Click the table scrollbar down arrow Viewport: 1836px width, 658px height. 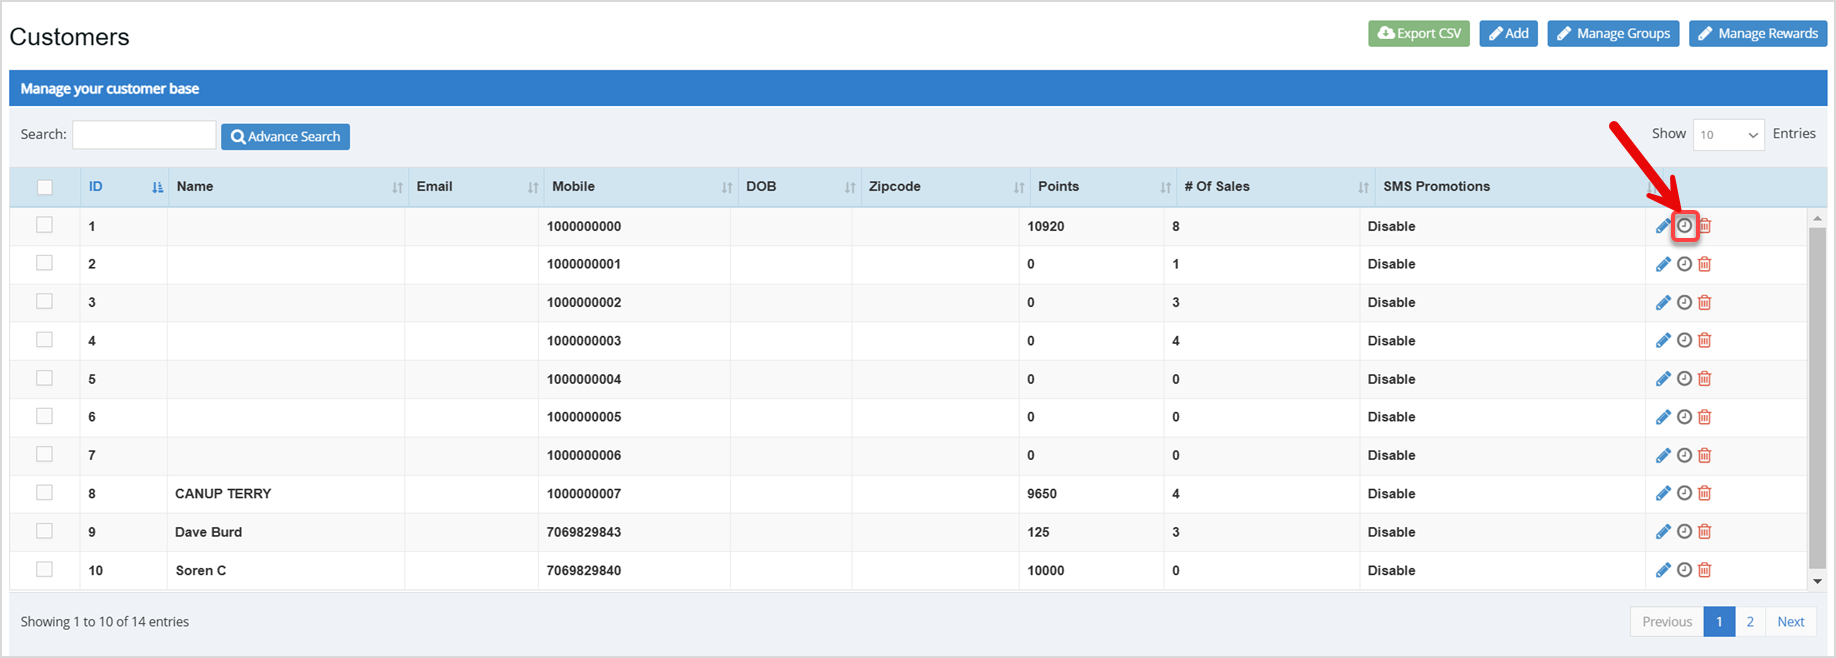[x=1817, y=581]
